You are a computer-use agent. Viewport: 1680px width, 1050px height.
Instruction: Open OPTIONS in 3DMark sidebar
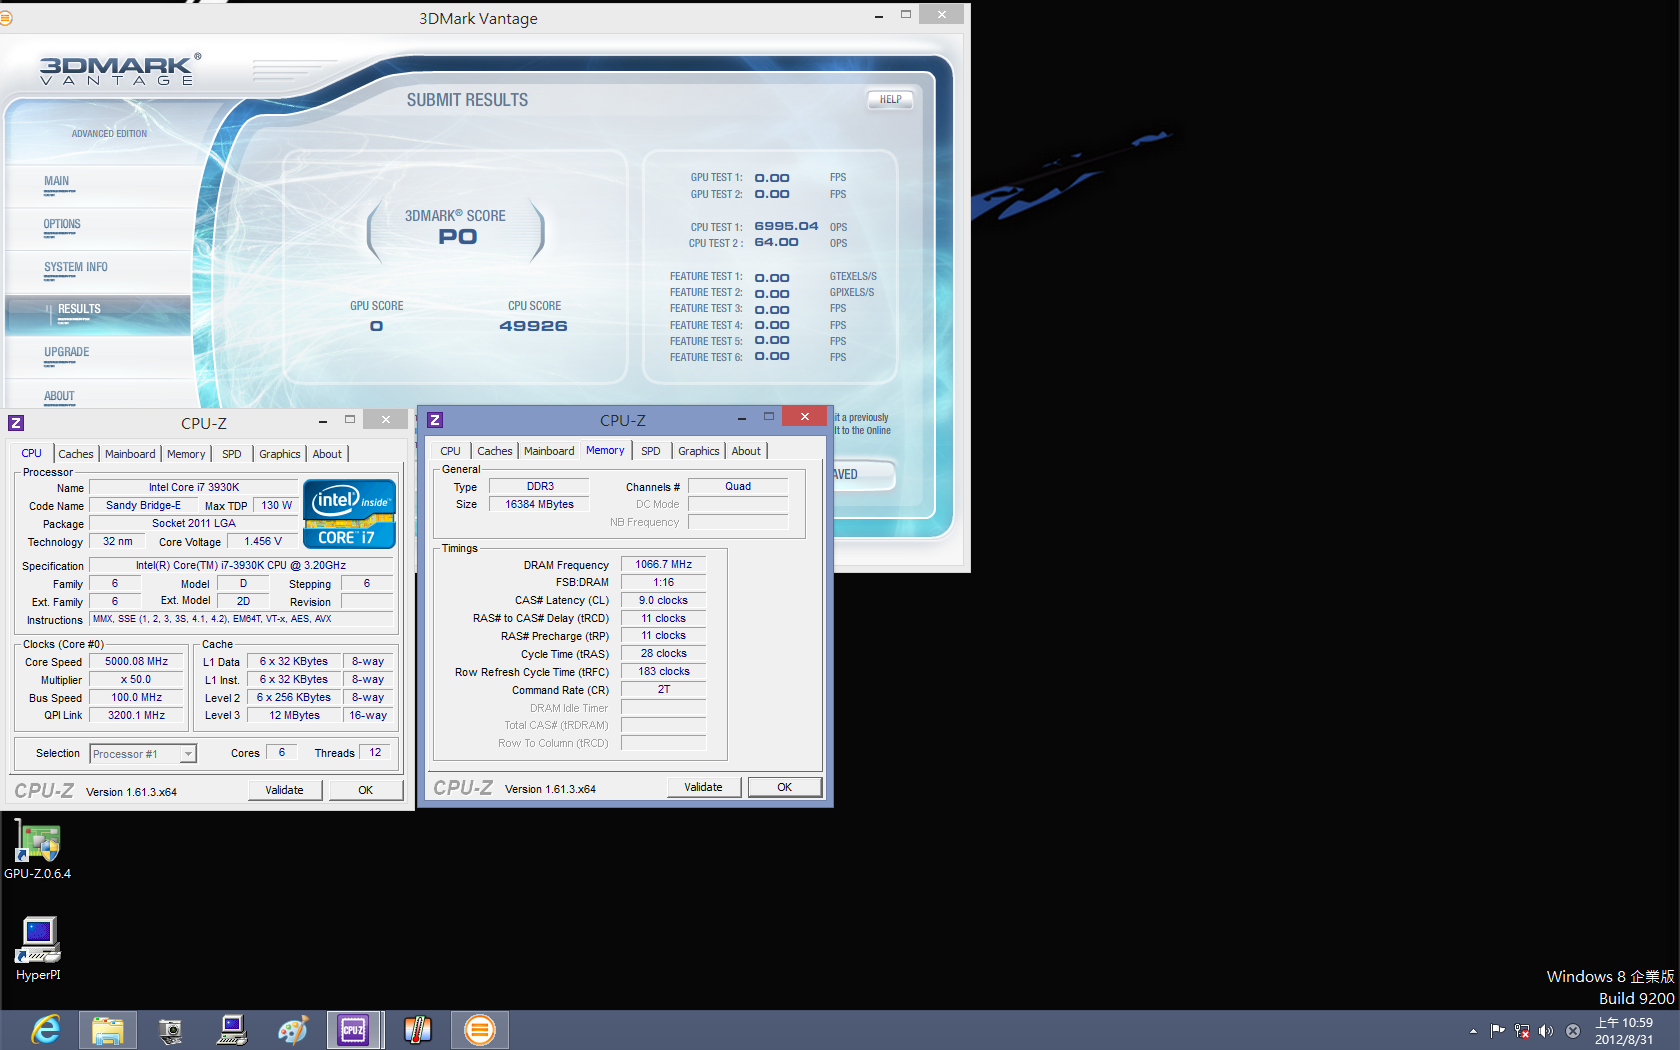(x=62, y=225)
